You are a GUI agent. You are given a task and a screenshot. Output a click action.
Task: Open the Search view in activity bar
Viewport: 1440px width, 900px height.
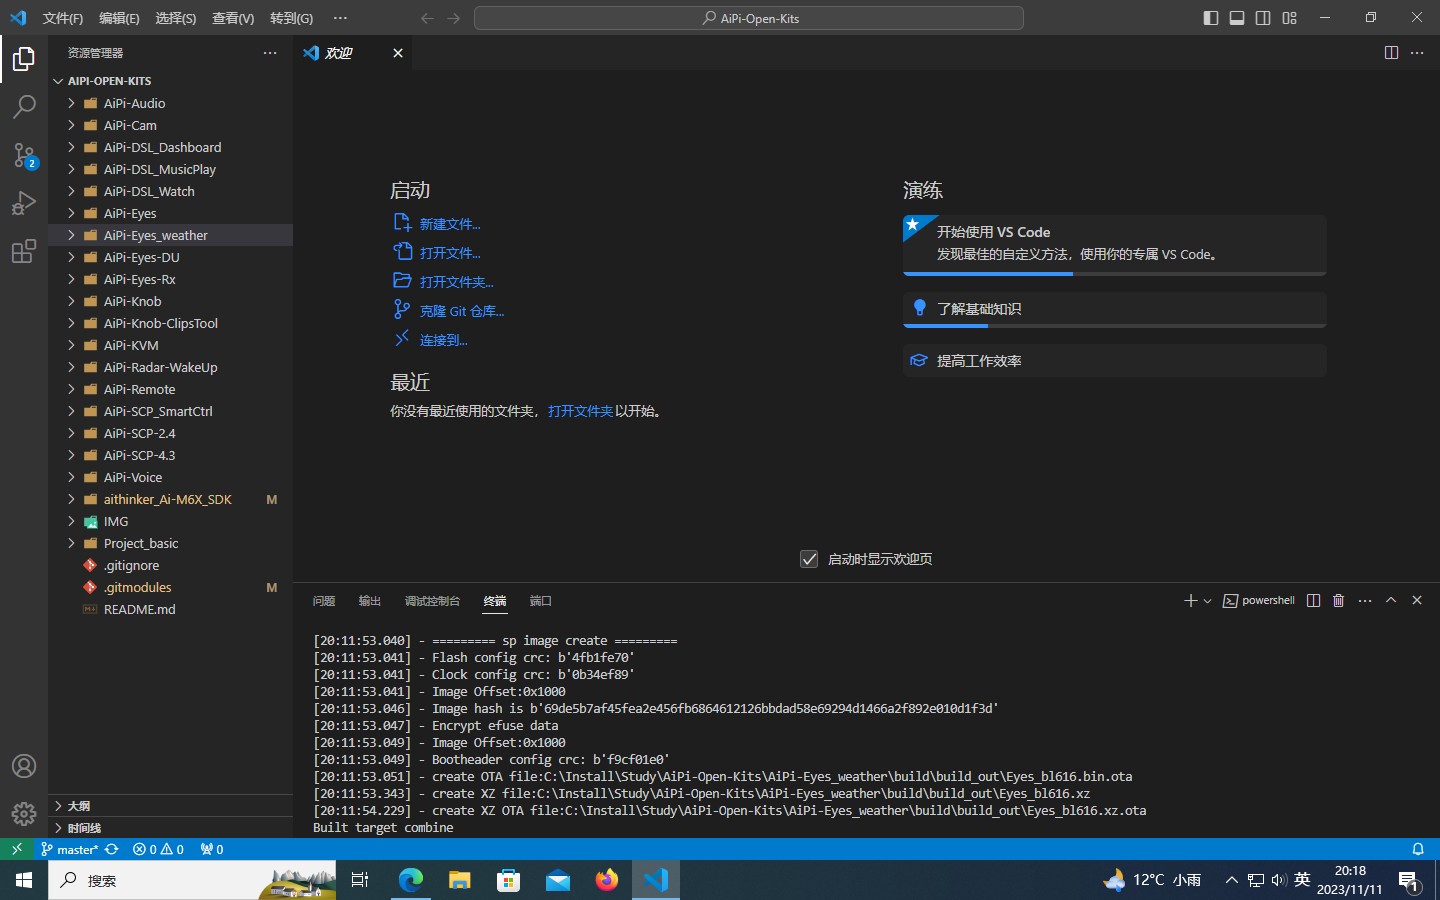point(24,107)
